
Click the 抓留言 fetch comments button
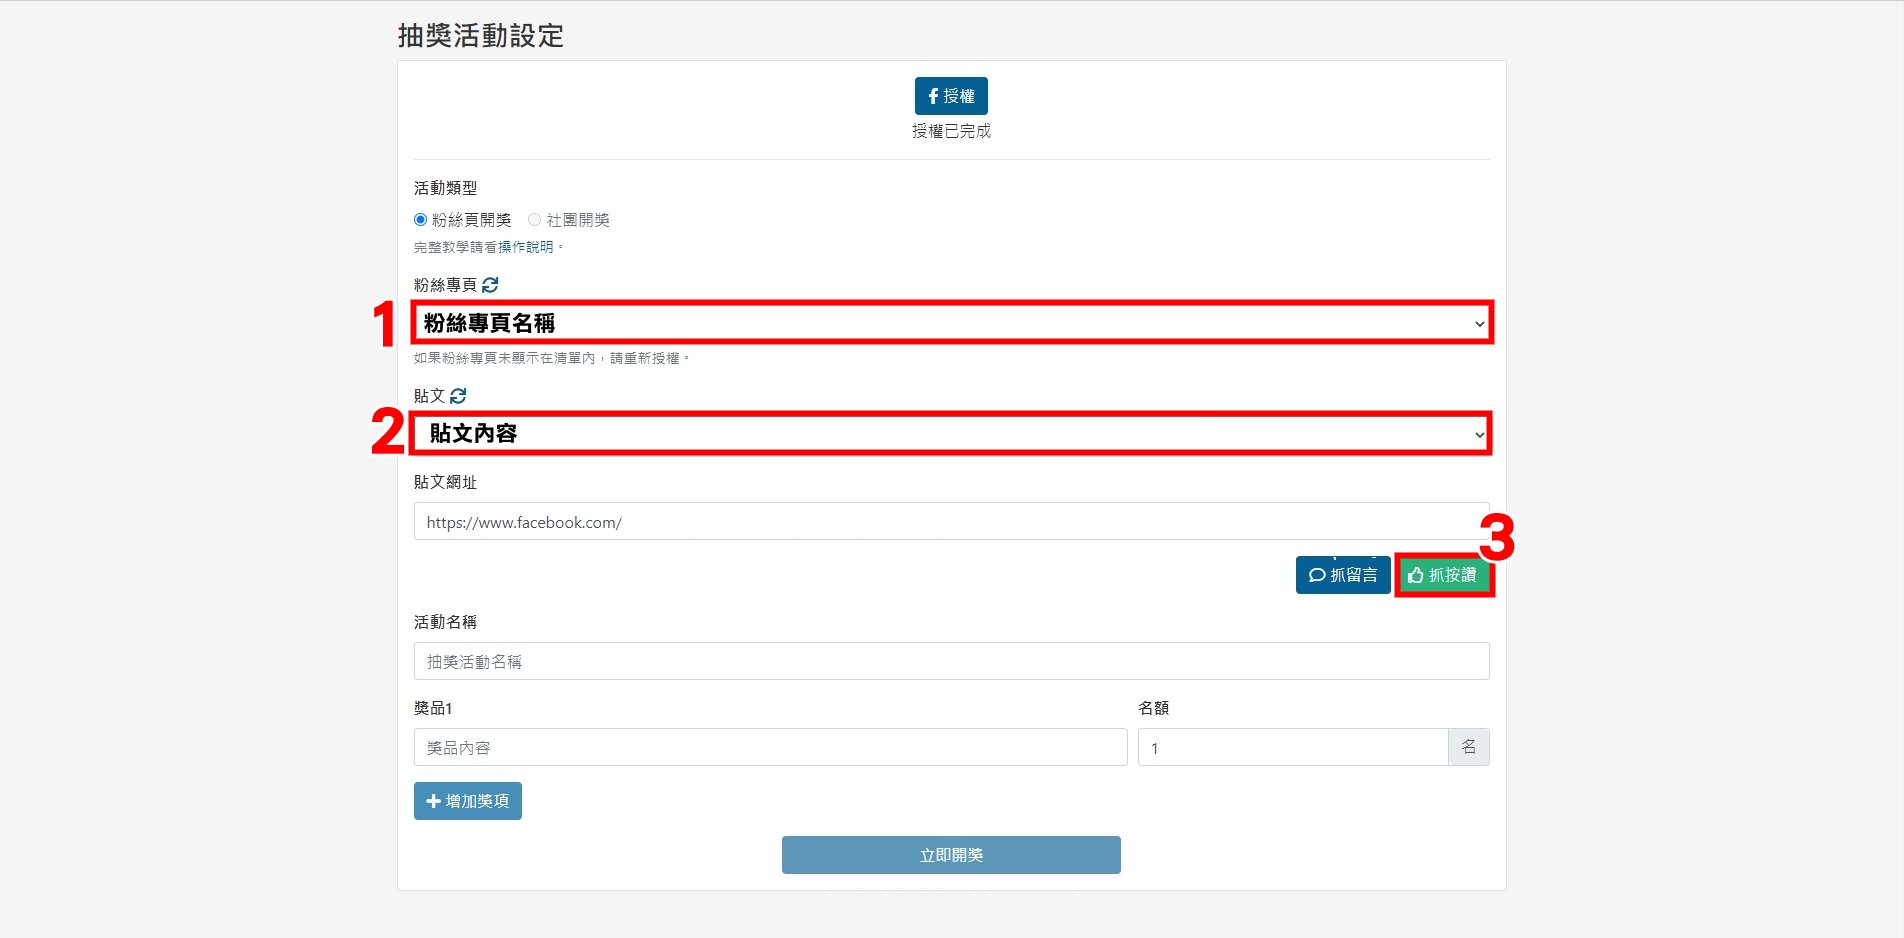tap(1343, 575)
